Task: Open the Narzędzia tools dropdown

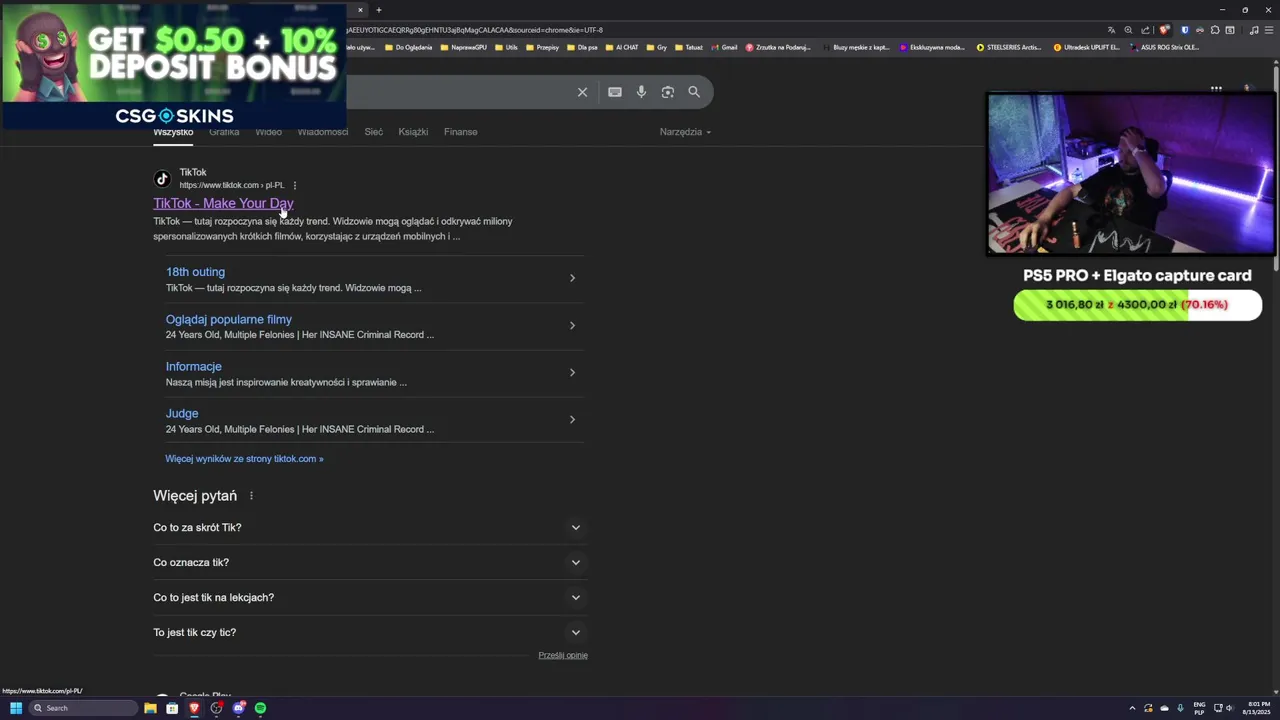Action: coord(685,132)
